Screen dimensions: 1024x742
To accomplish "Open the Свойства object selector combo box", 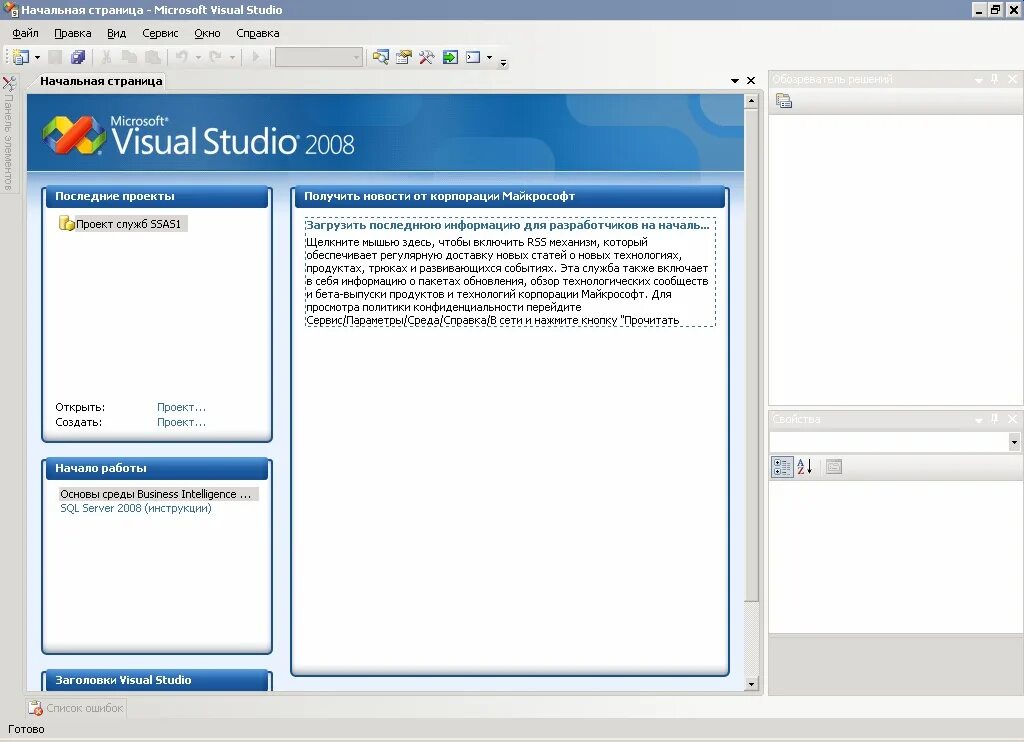I will [895, 442].
